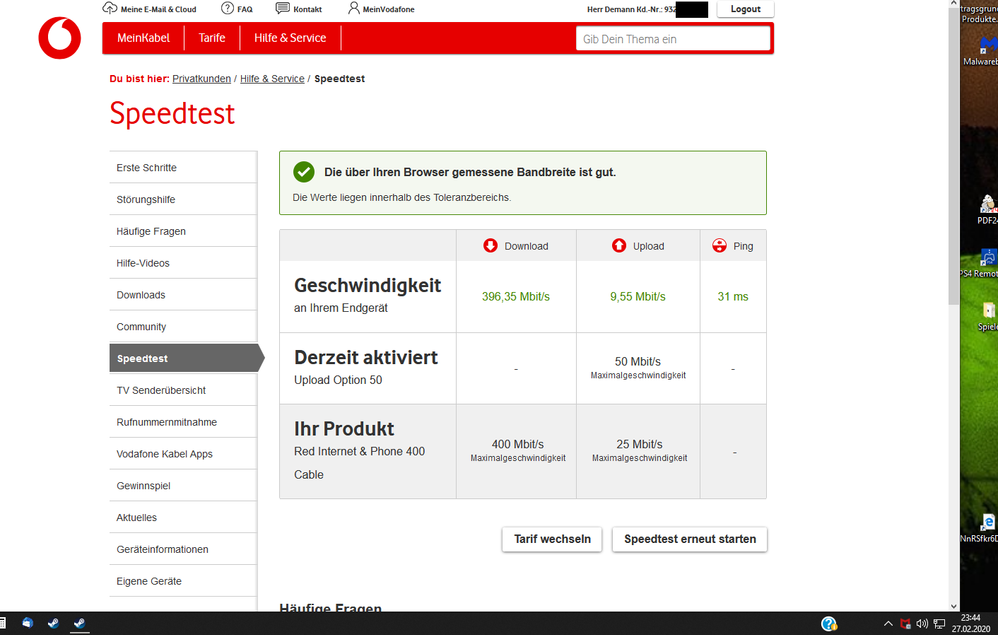Select the active Speedtest sidebar item
The height and width of the screenshot is (635, 998).
click(186, 358)
